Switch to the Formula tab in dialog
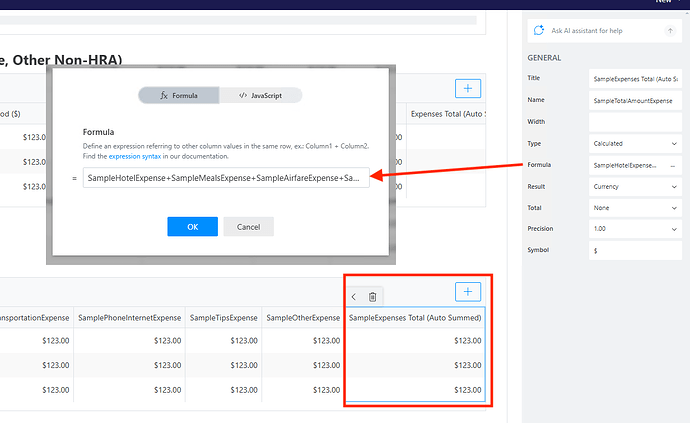This screenshot has width=690, height=423. coord(179,95)
